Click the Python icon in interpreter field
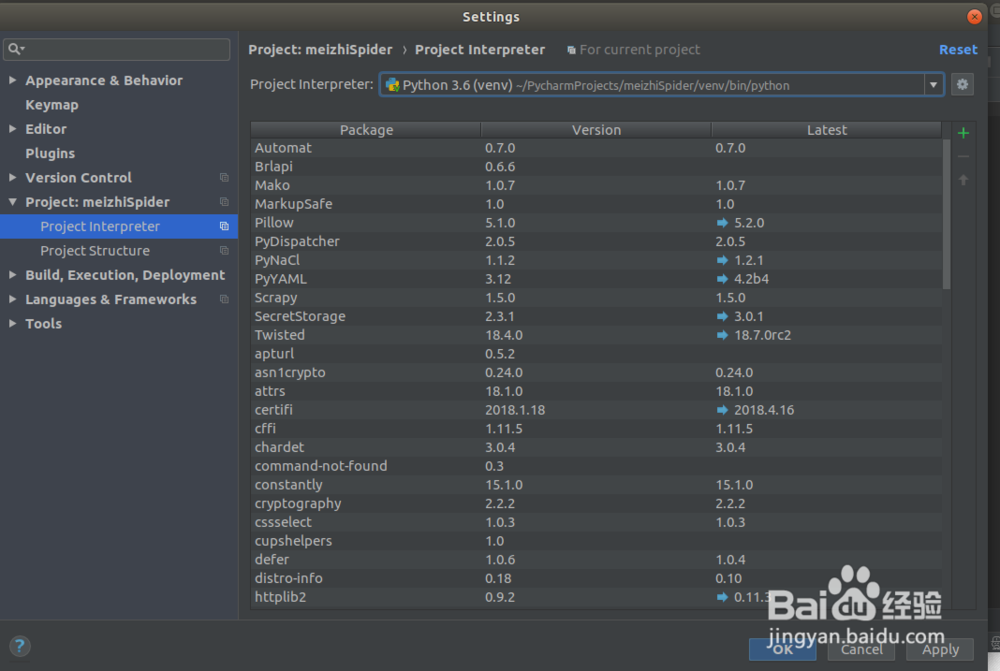Image resolution: width=1000 pixels, height=671 pixels. coord(392,85)
